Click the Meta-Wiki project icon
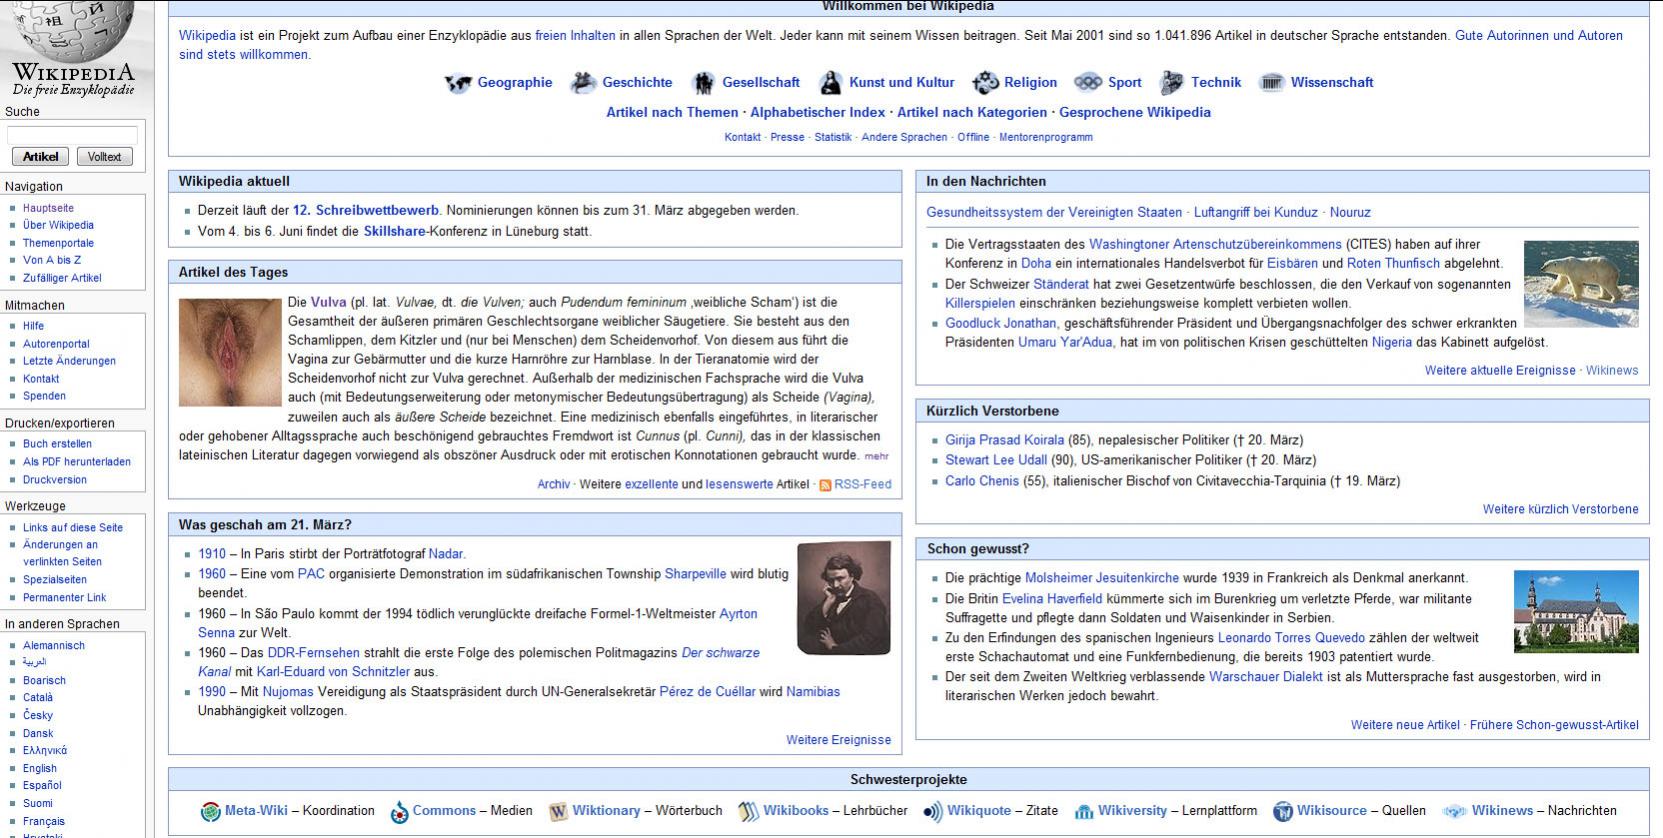 click(x=210, y=812)
